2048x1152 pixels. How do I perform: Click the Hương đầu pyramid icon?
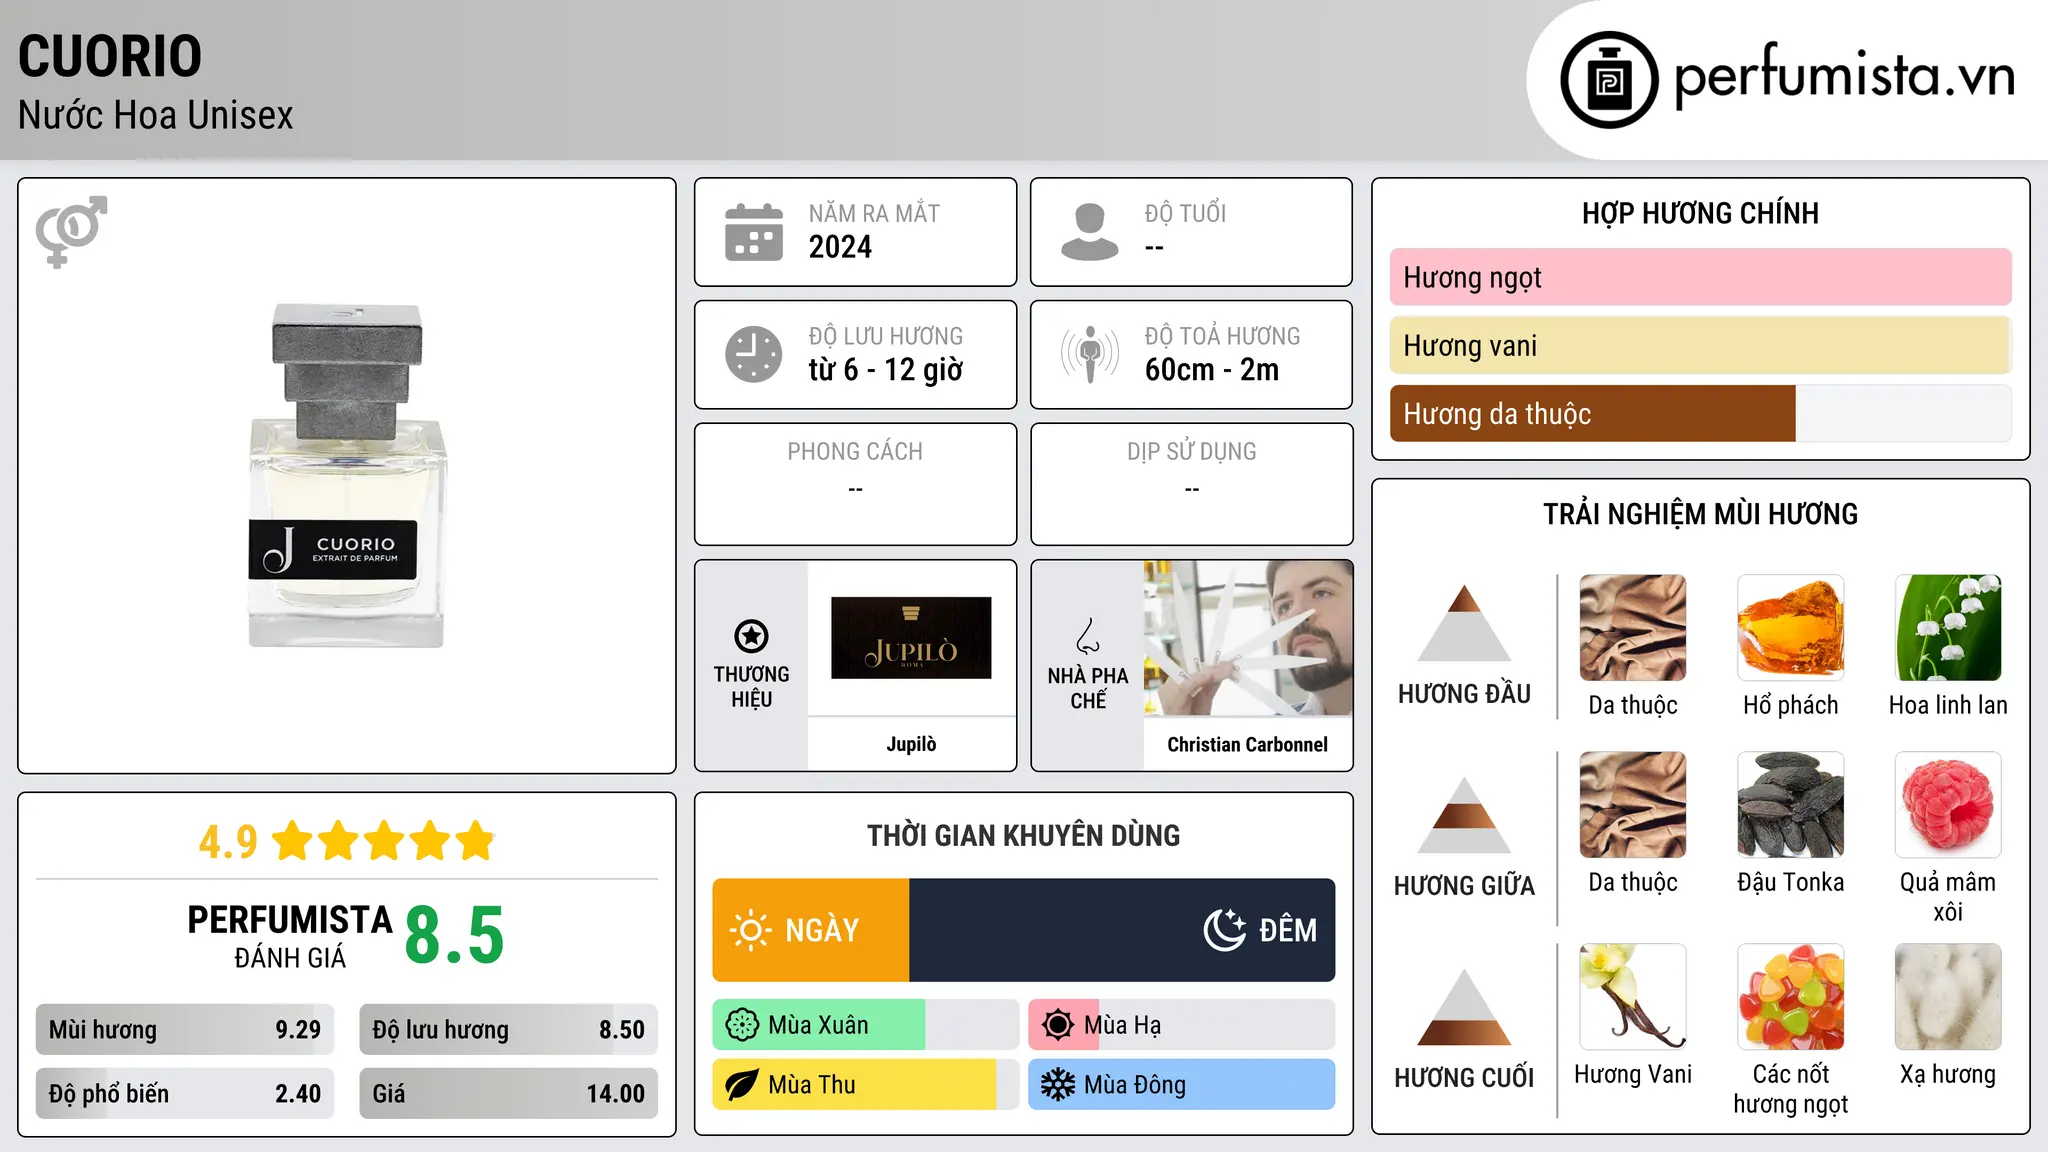(x=1464, y=623)
